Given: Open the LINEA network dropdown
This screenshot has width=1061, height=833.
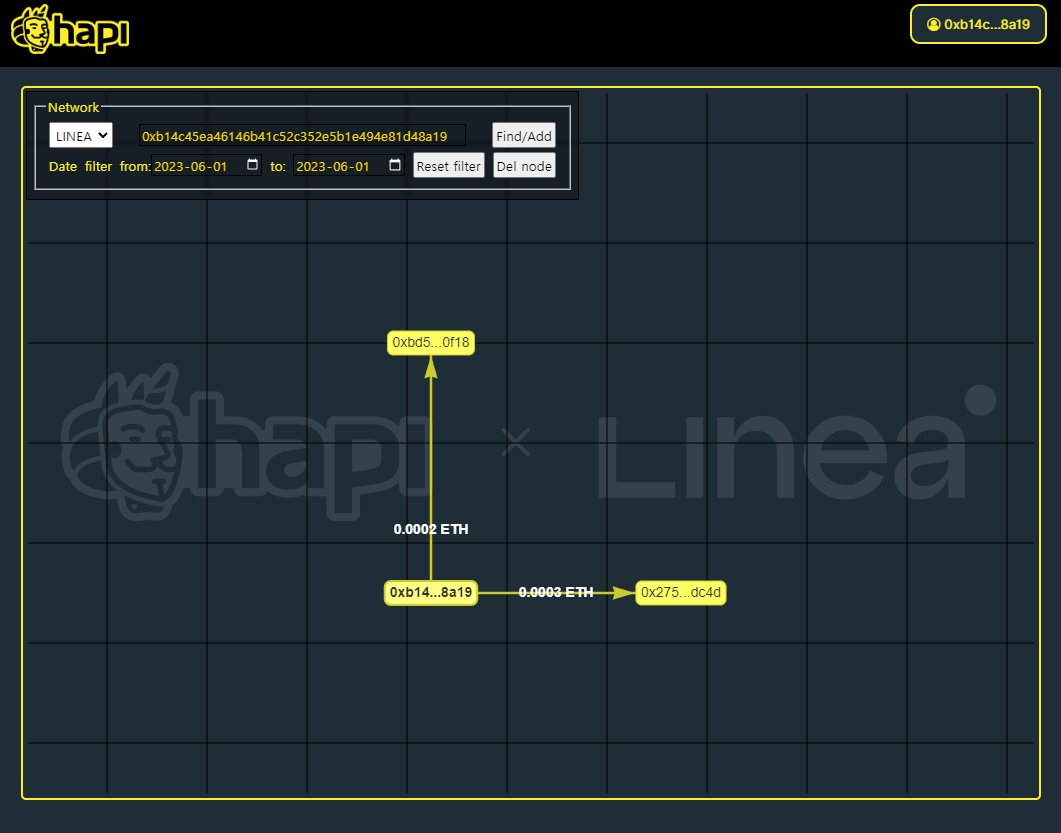Looking at the screenshot, I should 81,135.
